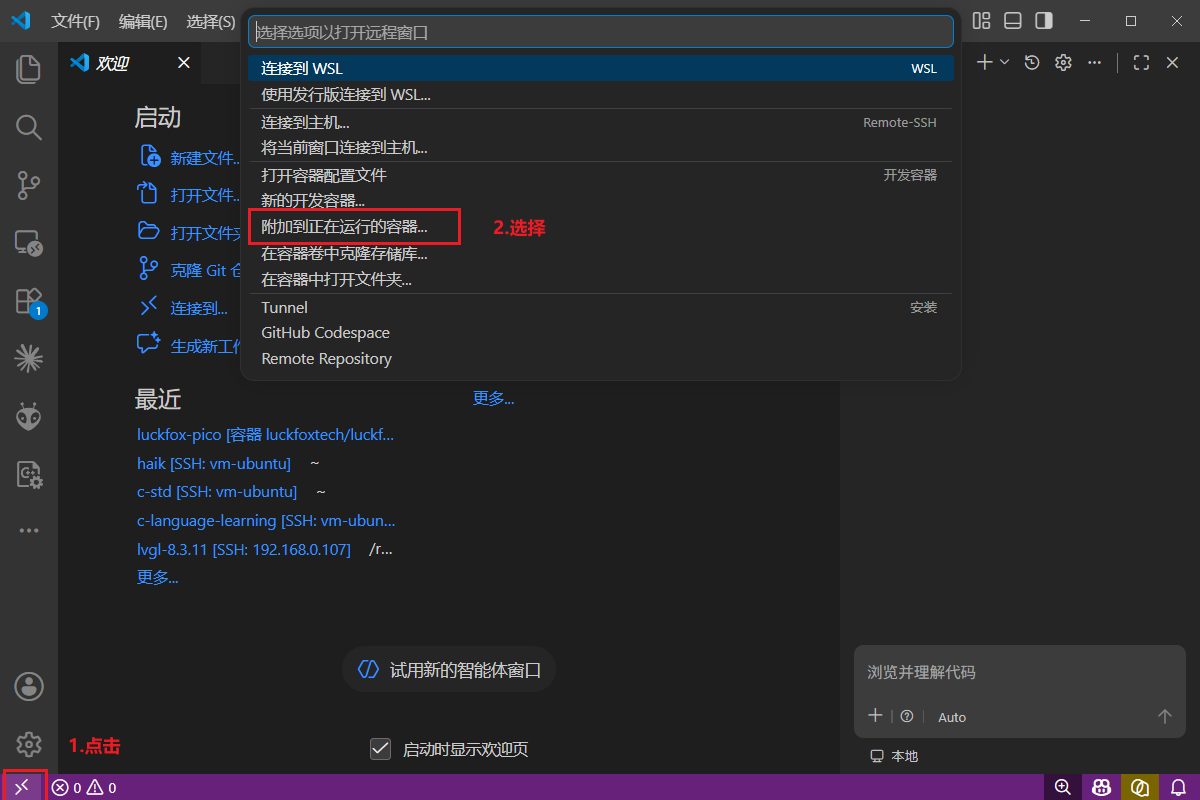Open the Explorer view in activity bar
The image size is (1200, 800).
coord(28,69)
